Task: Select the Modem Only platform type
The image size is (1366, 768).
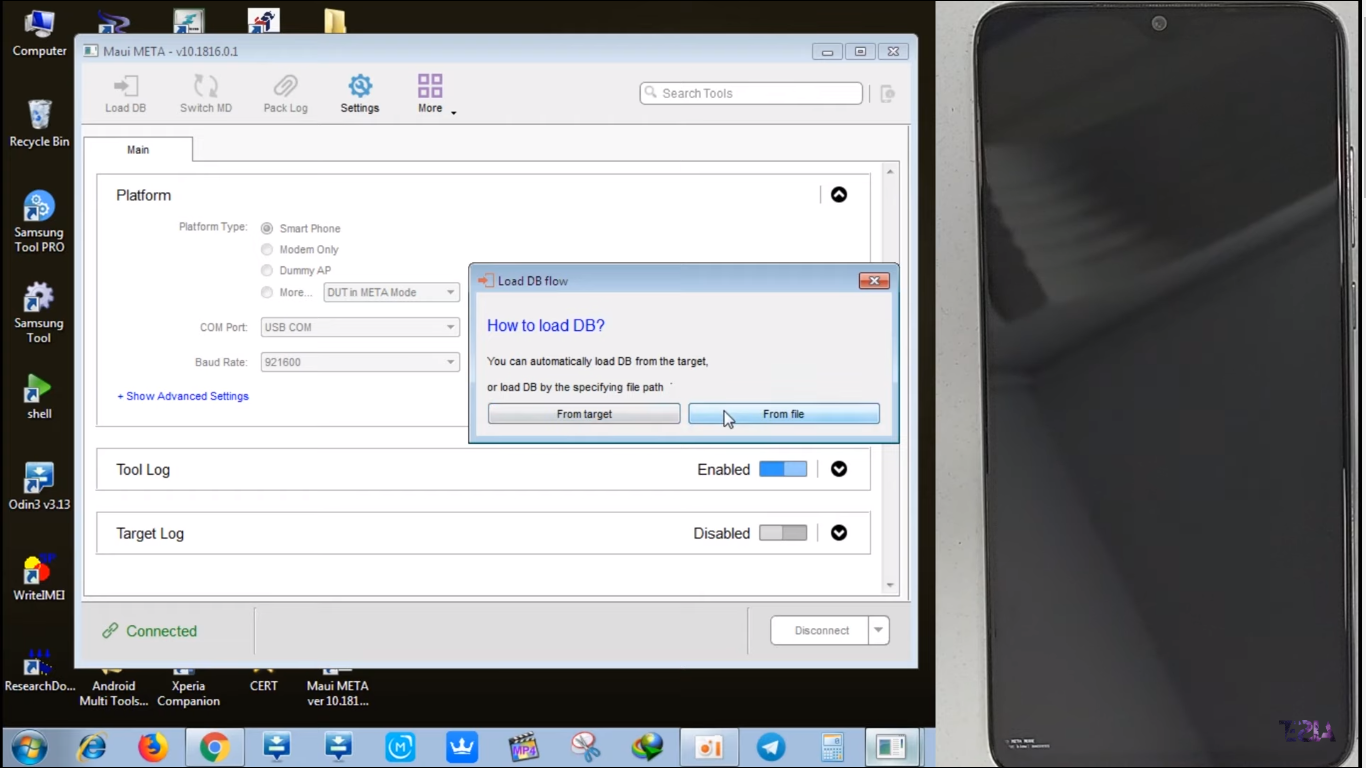Action: coord(267,250)
